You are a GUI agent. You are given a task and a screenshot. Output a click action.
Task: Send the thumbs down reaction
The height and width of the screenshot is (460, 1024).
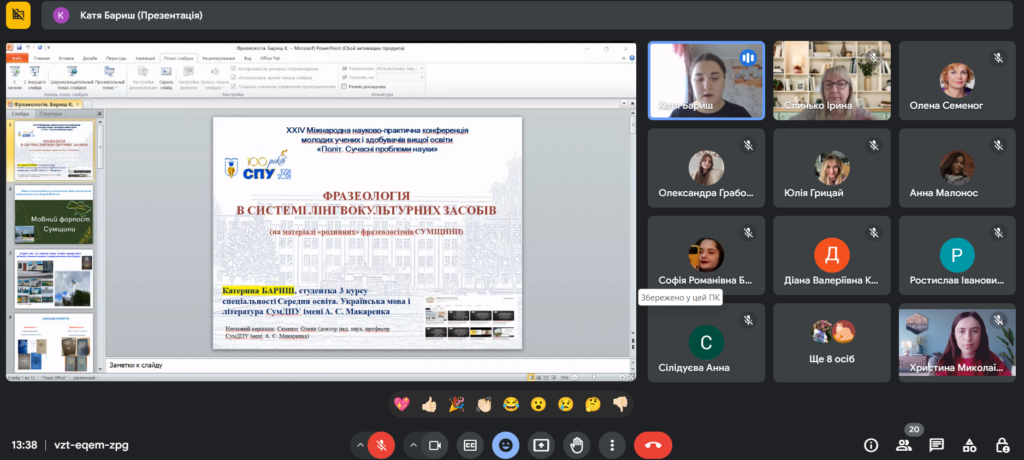coord(619,404)
